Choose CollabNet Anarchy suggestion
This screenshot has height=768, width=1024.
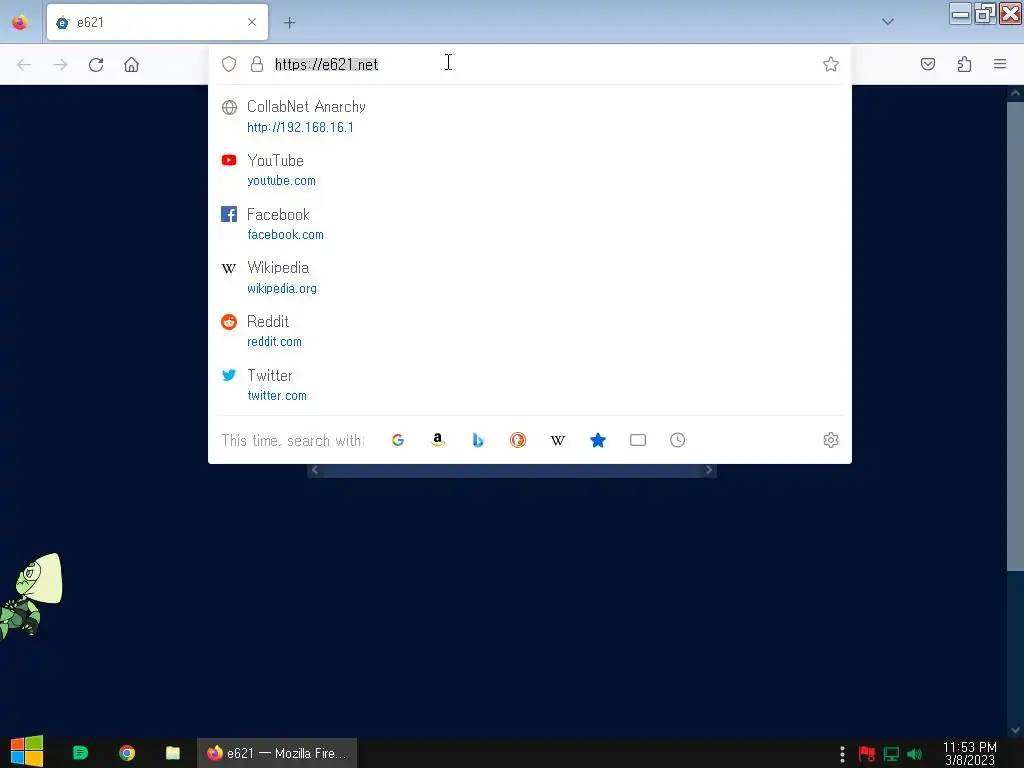click(x=530, y=116)
